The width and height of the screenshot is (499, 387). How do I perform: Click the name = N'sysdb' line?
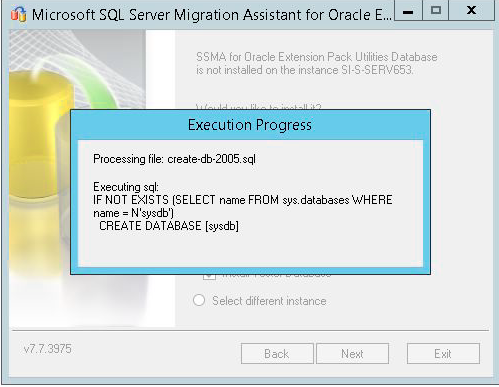pos(133,213)
